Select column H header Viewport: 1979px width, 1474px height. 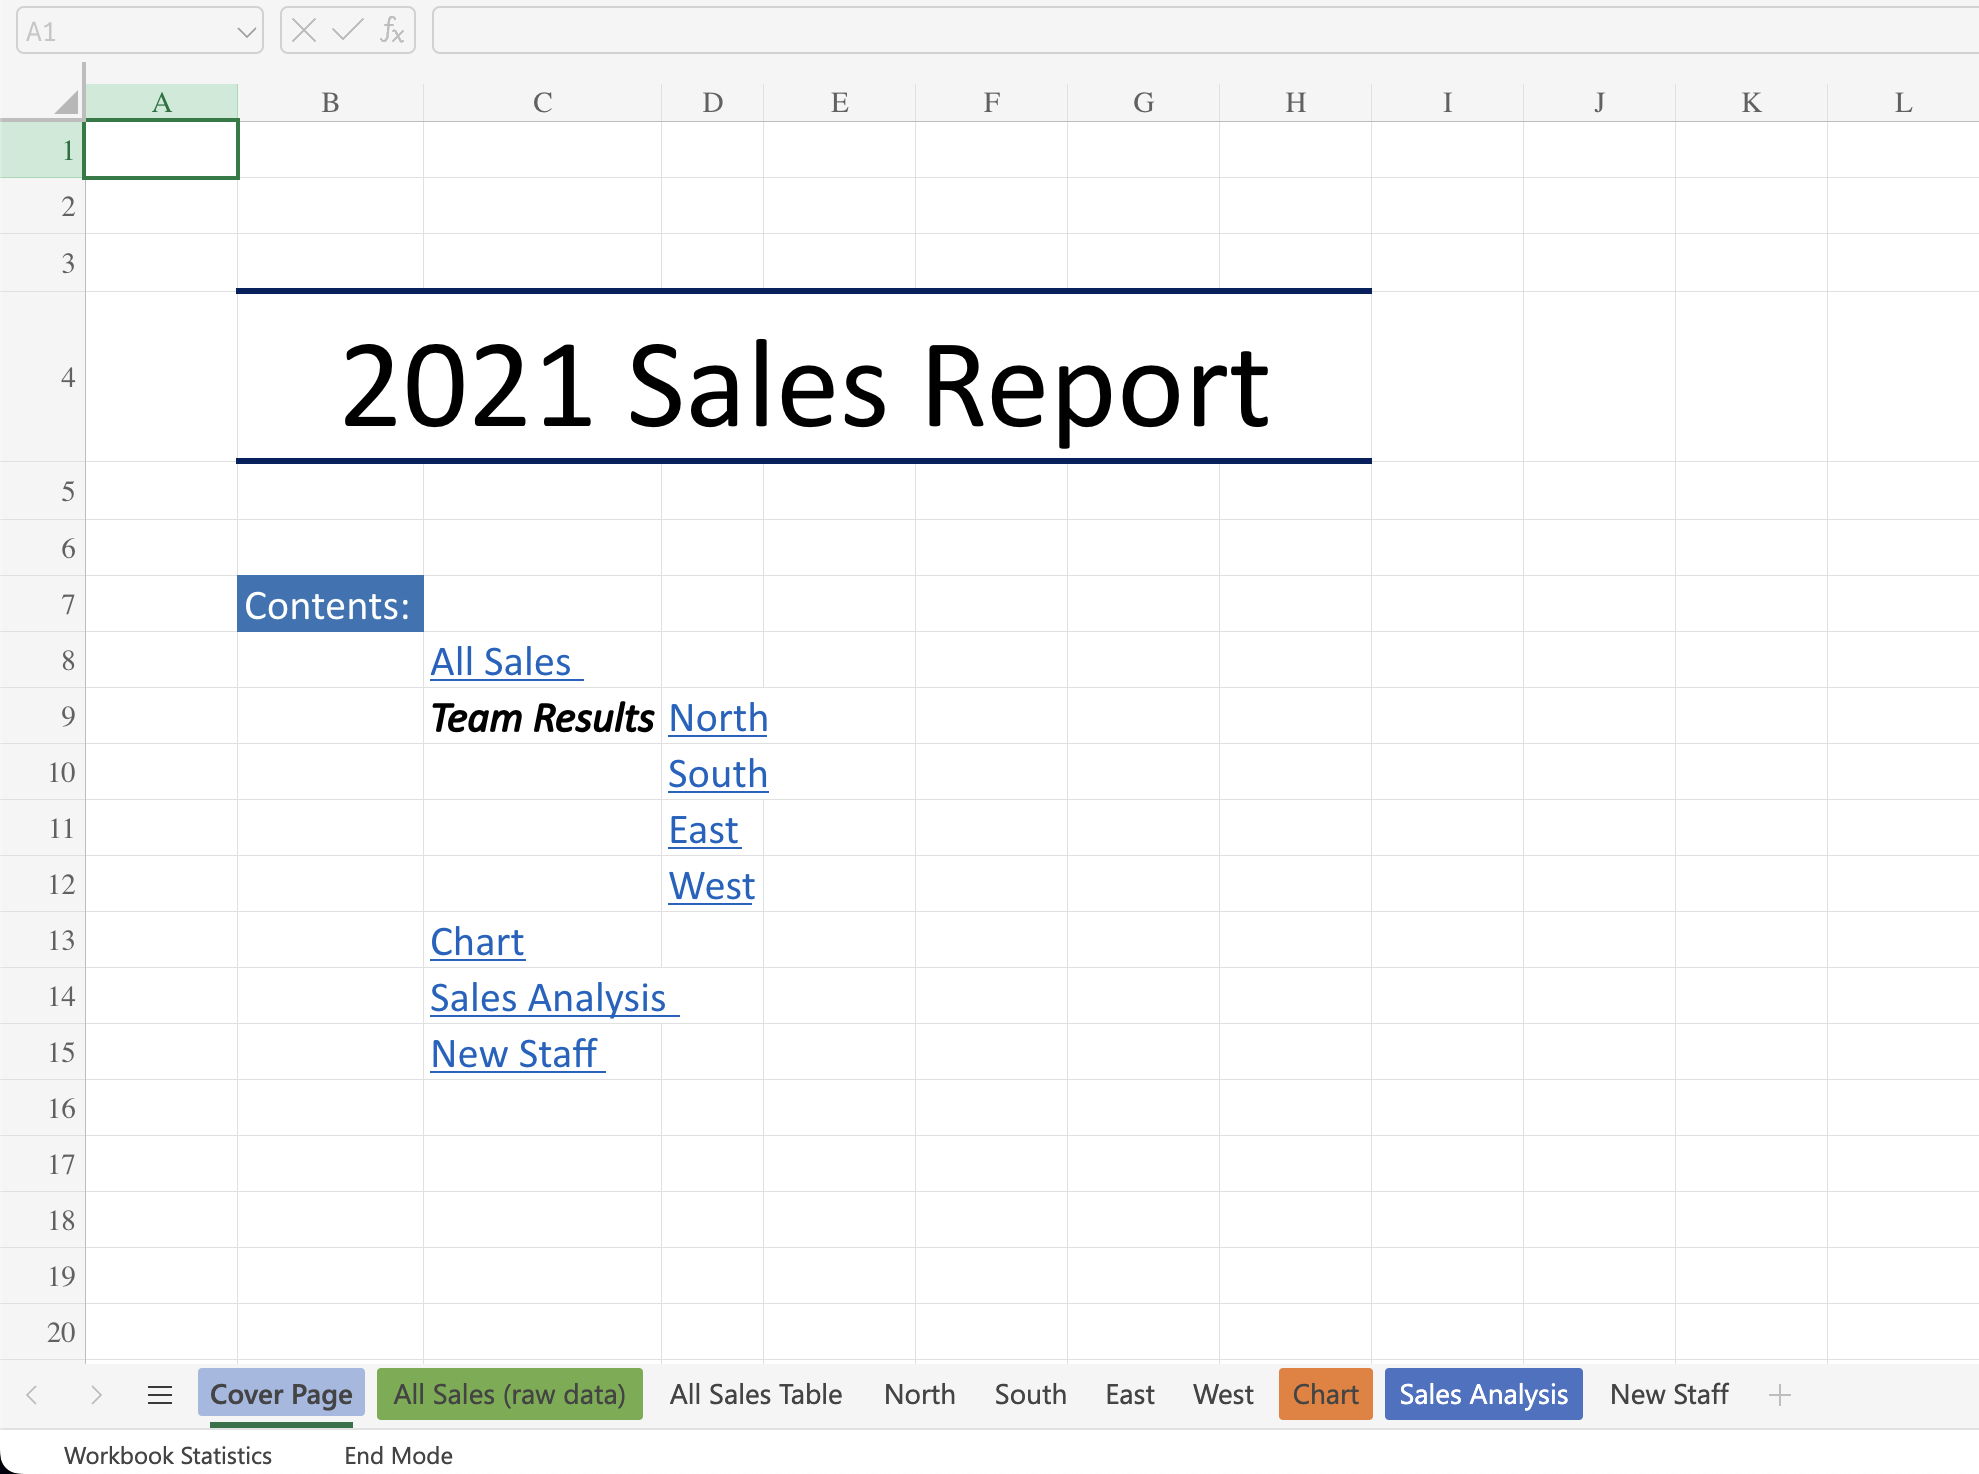(1295, 102)
